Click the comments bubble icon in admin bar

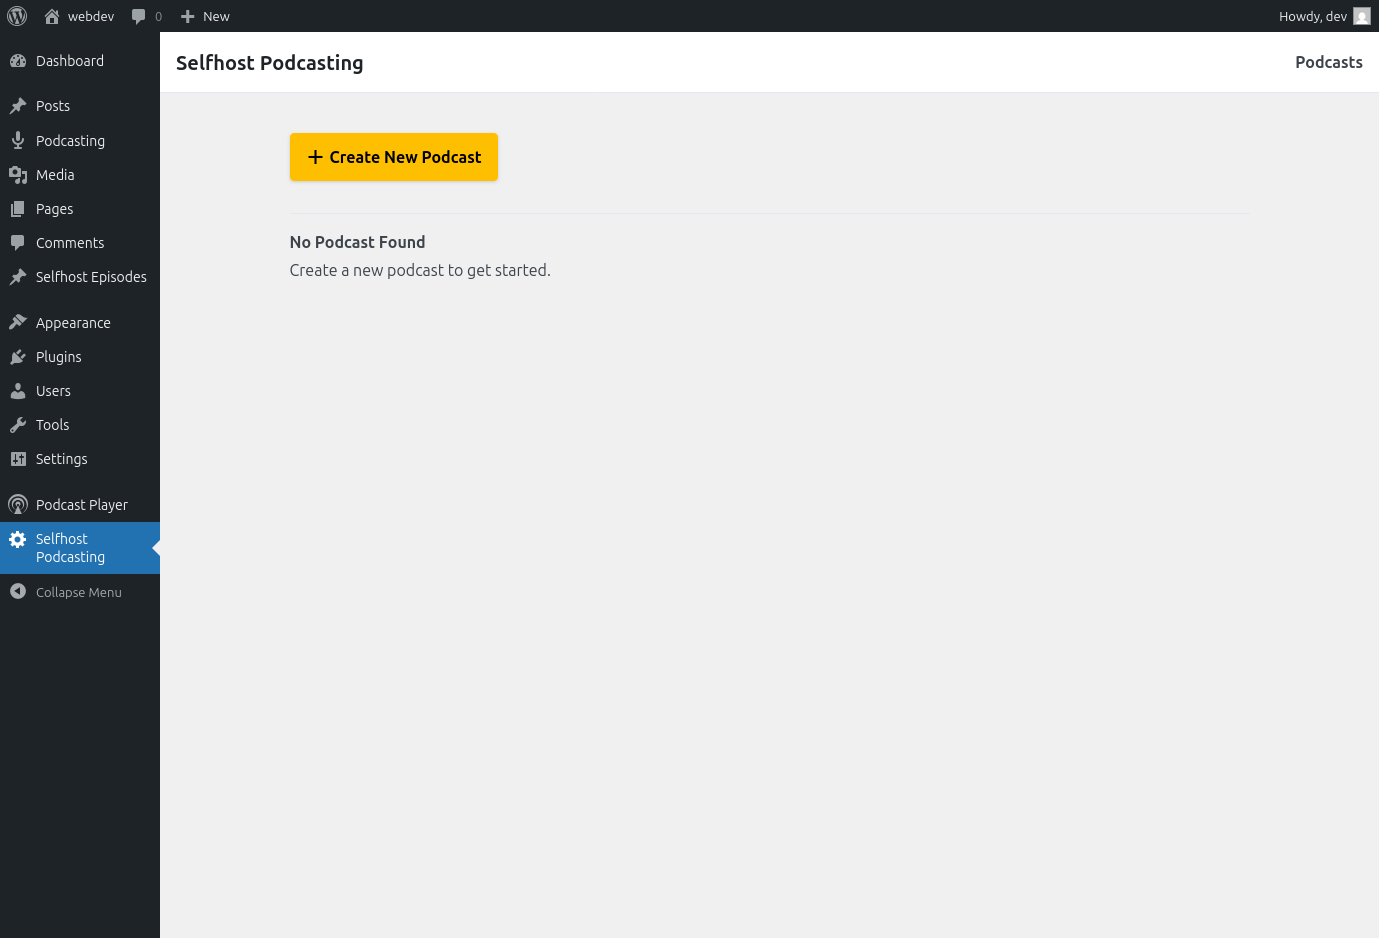click(139, 16)
